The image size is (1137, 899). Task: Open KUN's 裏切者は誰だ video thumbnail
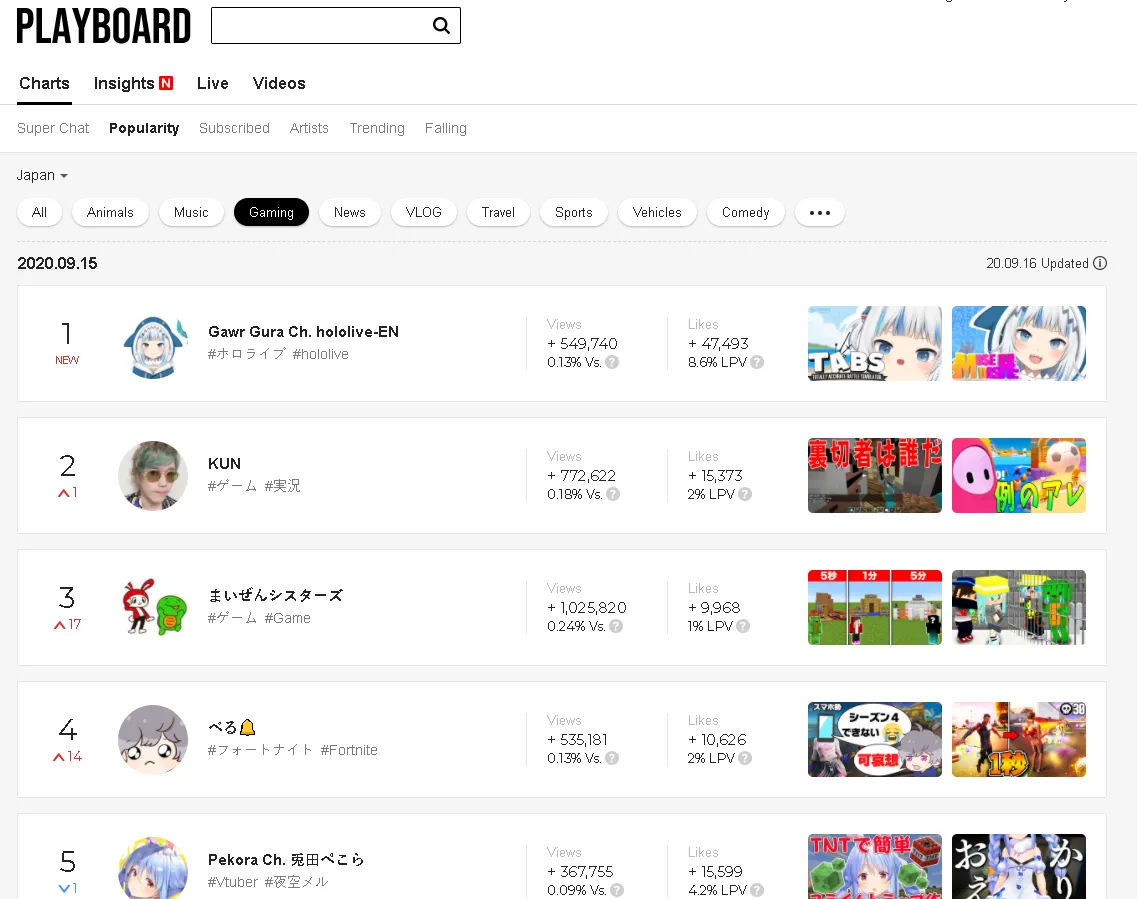pyautogui.click(x=875, y=476)
